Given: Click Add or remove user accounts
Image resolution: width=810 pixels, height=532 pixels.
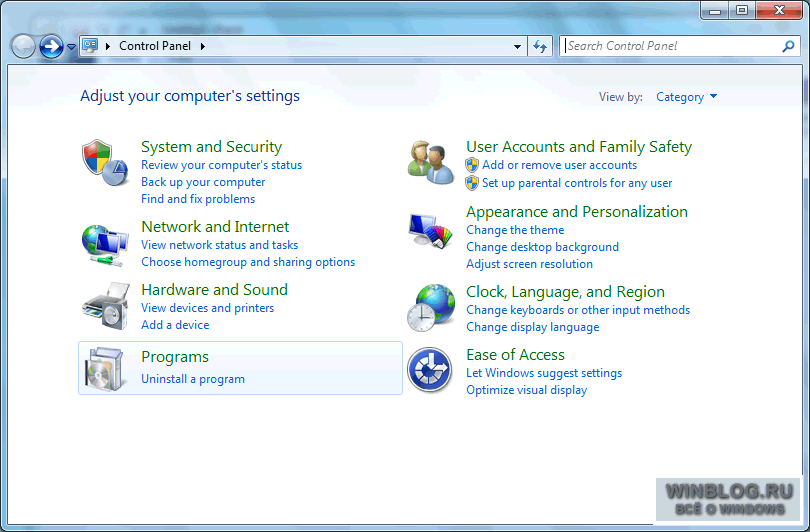Looking at the screenshot, I should click(x=559, y=165).
